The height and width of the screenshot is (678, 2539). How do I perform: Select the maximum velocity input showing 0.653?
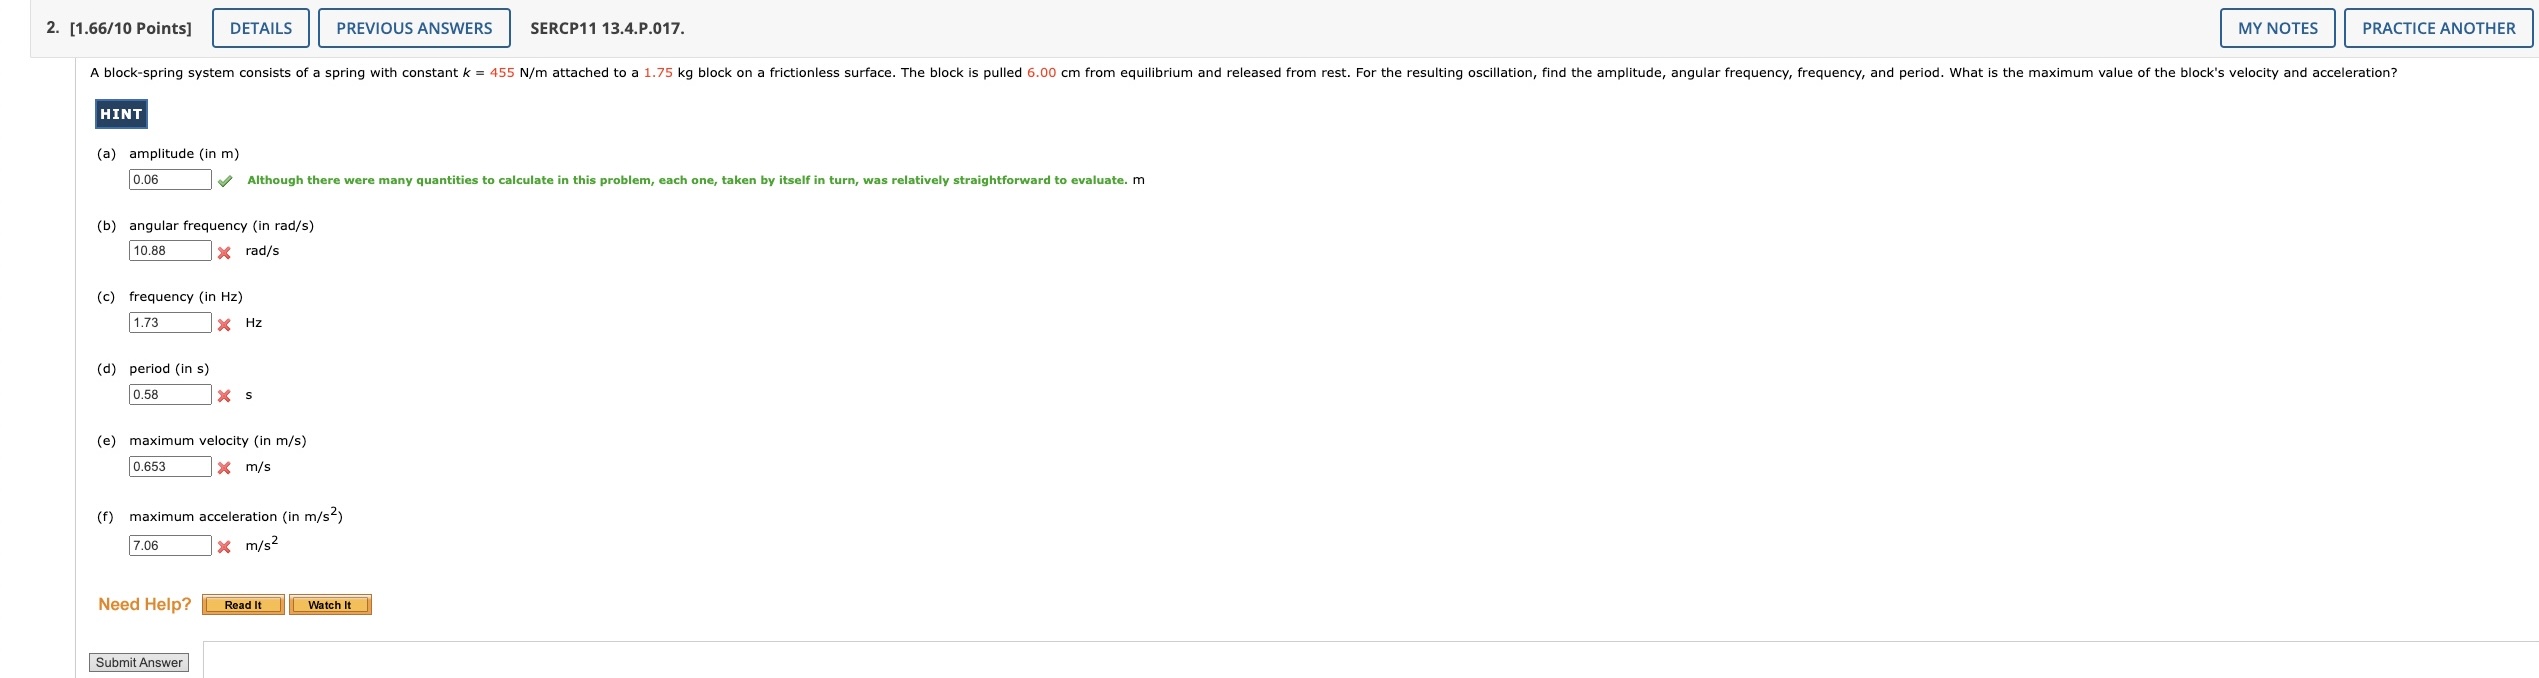(169, 465)
